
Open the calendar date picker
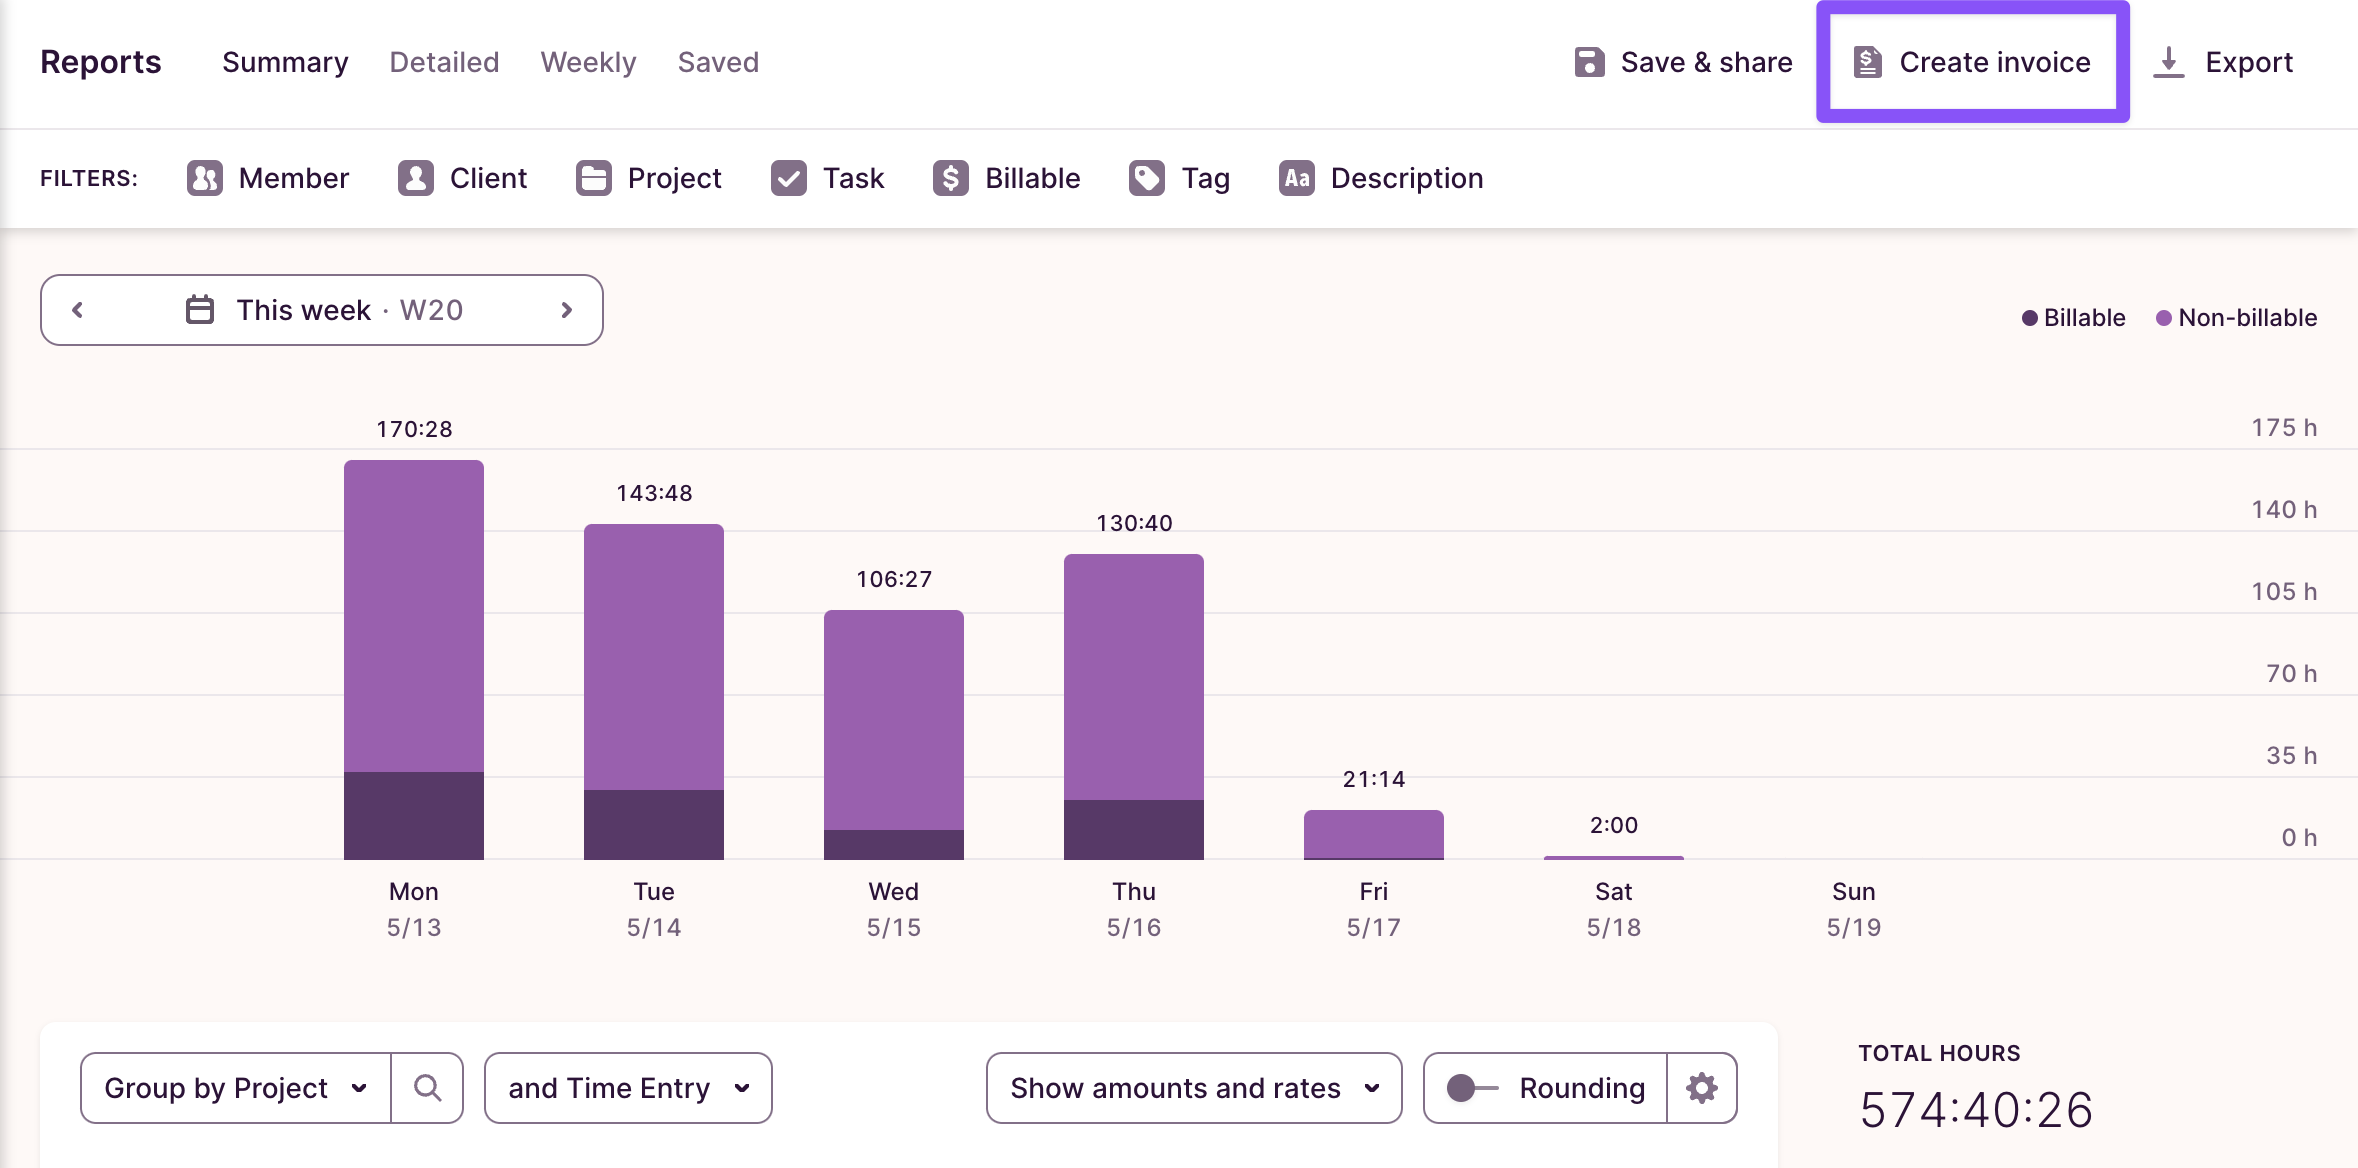pos(199,310)
